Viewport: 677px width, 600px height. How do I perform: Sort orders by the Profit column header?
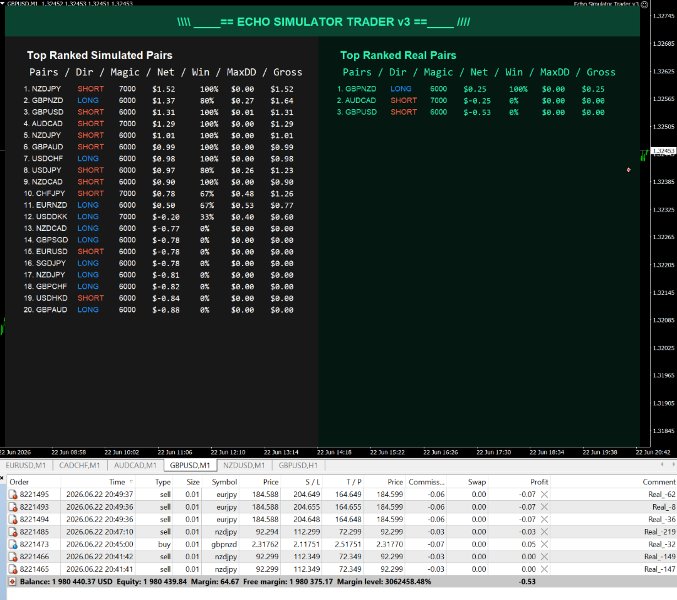(539, 482)
